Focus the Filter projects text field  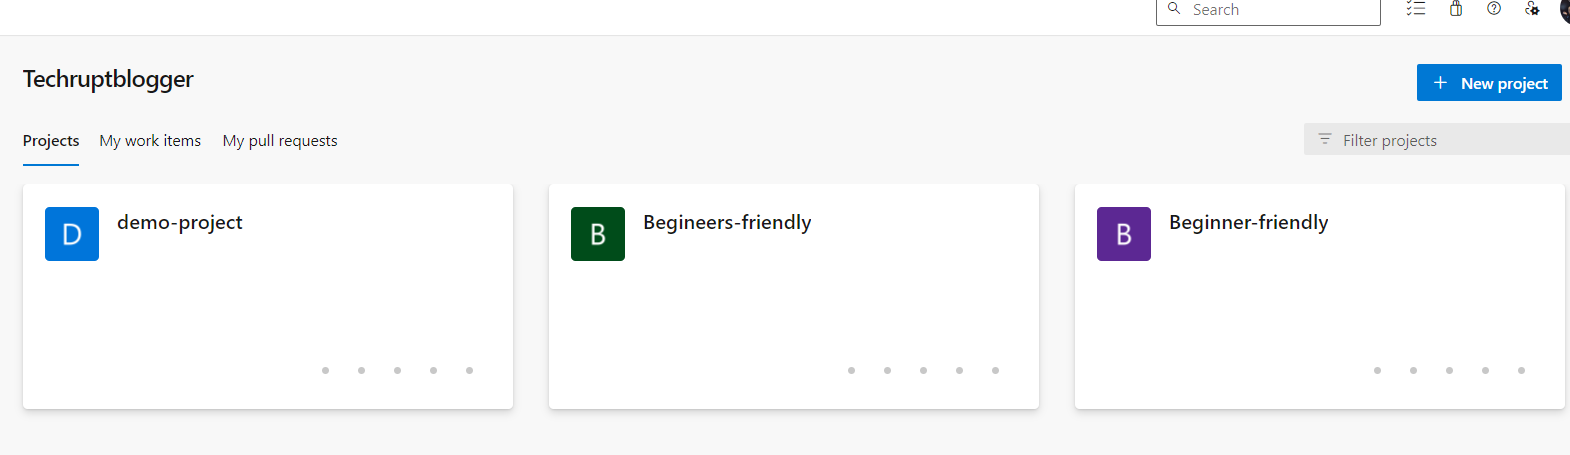[1450, 140]
